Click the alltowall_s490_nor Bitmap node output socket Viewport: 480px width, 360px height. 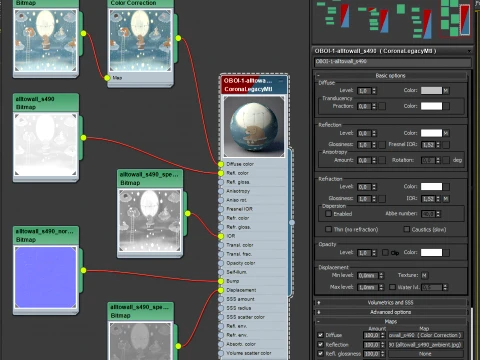(83, 270)
